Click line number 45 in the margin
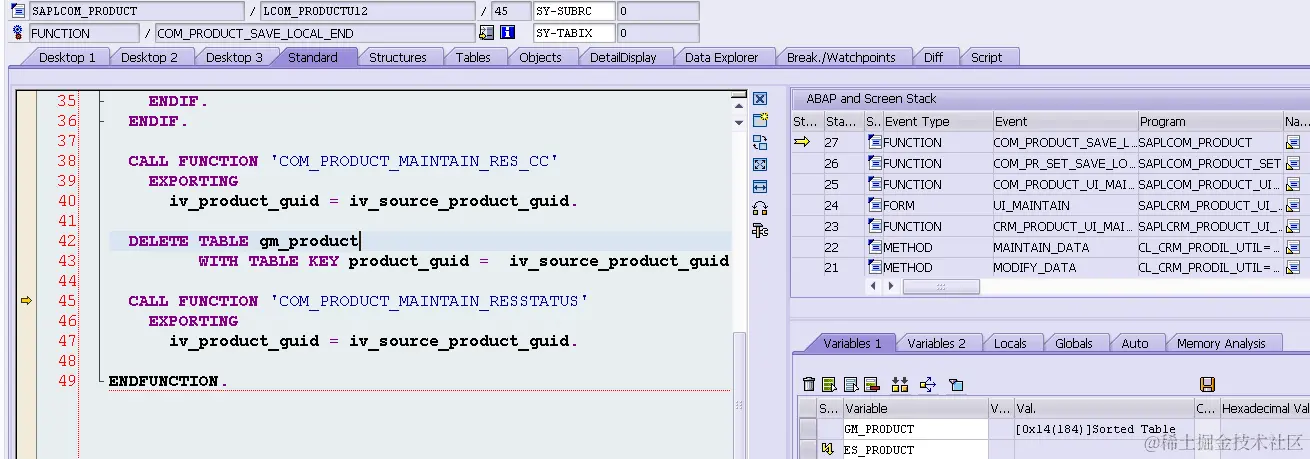This screenshot has width=1310, height=459. (x=66, y=301)
